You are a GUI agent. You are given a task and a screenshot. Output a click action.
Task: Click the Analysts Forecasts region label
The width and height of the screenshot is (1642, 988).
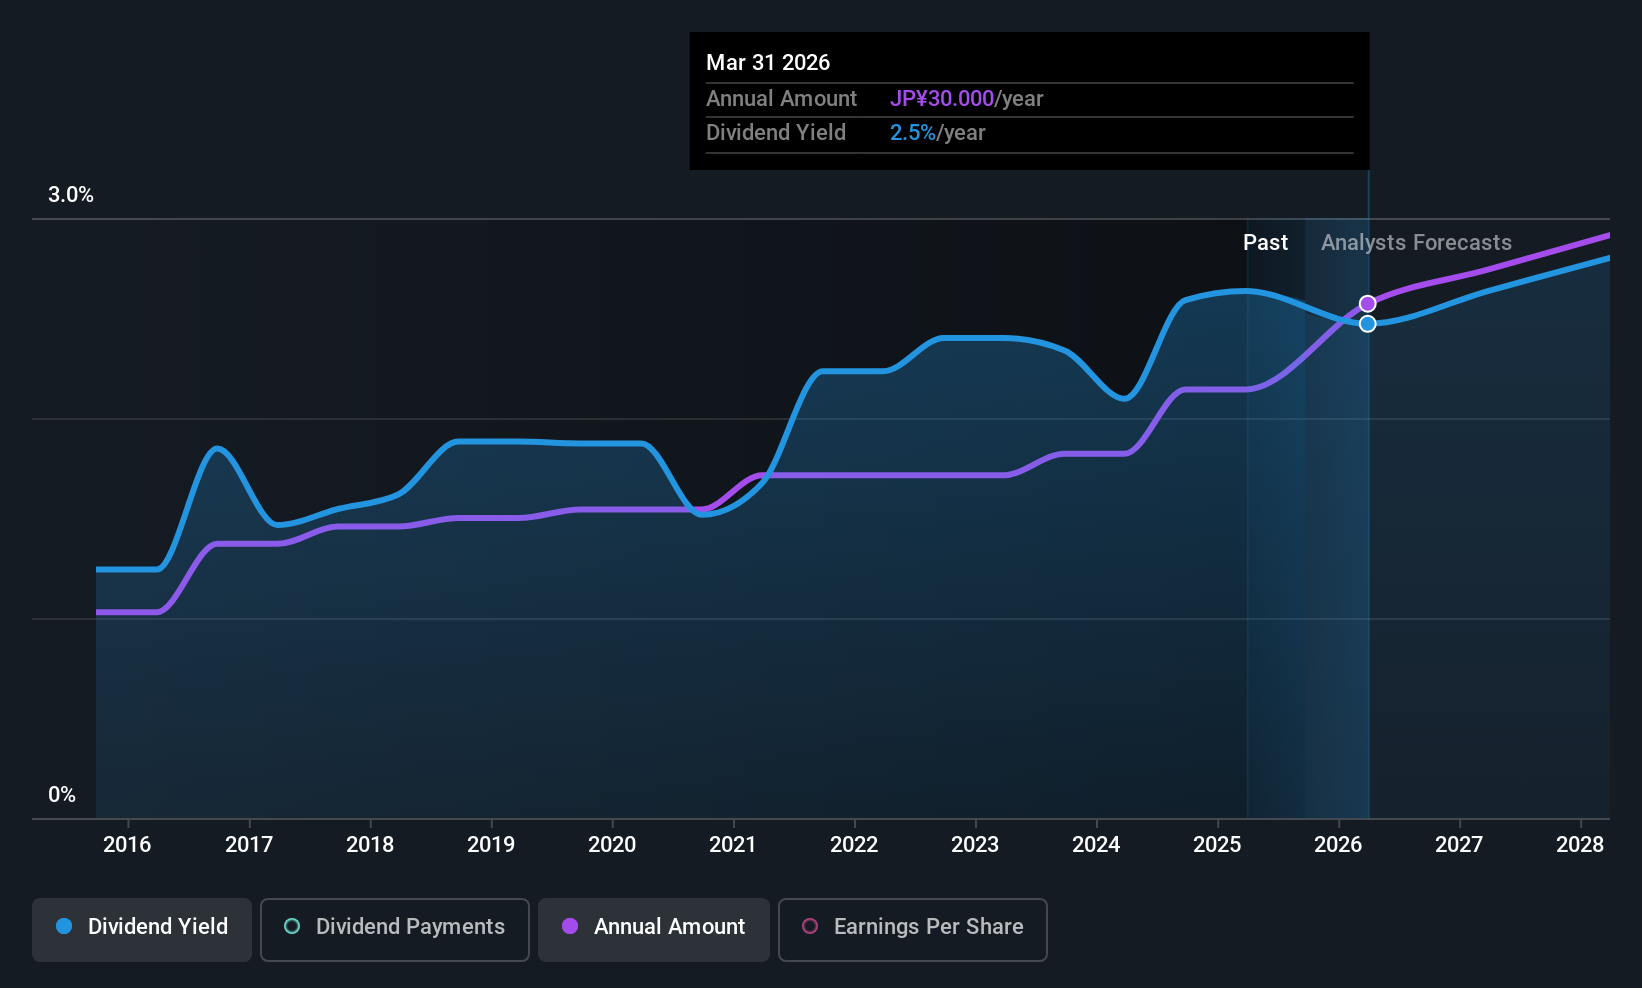coord(1416,243)
